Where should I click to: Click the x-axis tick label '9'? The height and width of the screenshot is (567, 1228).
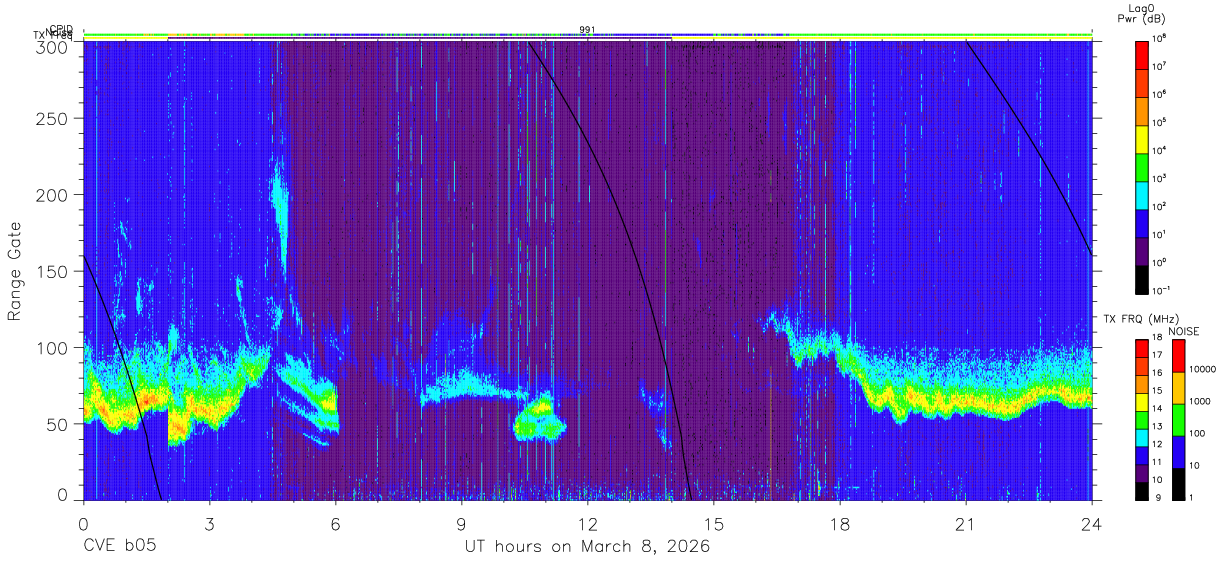tap(461, 523)
